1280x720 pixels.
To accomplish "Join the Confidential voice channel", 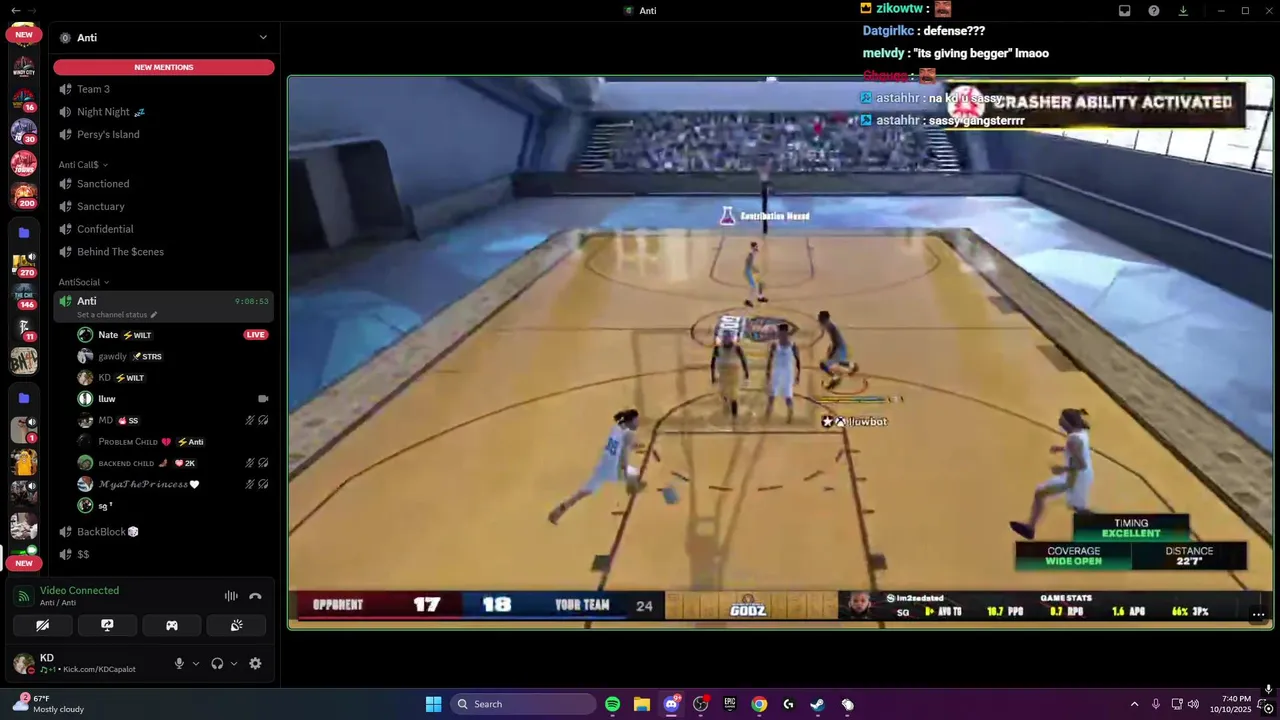I will 164,229.
